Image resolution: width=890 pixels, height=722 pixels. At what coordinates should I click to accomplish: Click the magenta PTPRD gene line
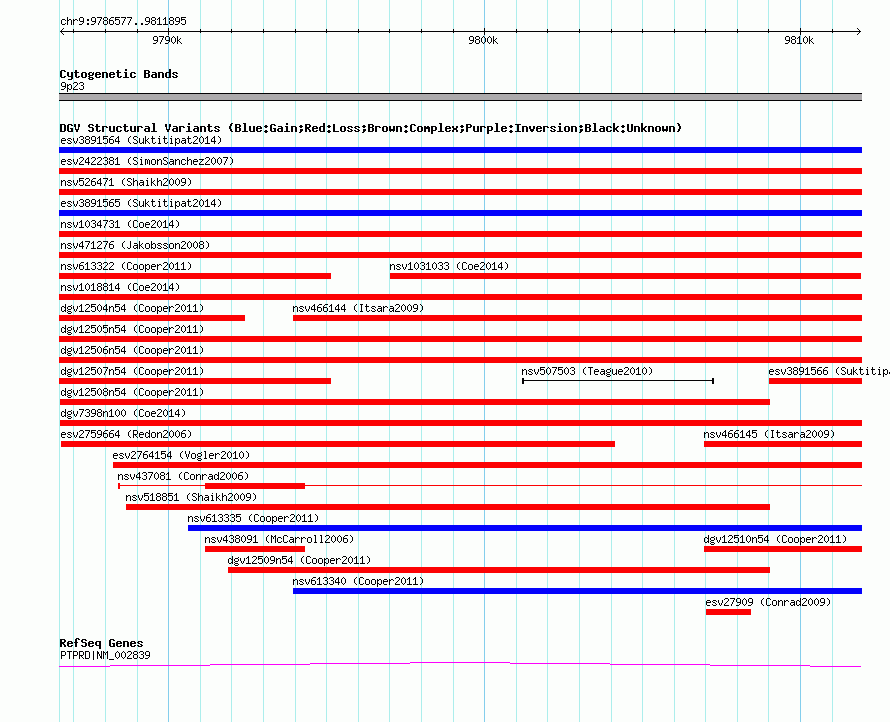[x=460, y=664]
